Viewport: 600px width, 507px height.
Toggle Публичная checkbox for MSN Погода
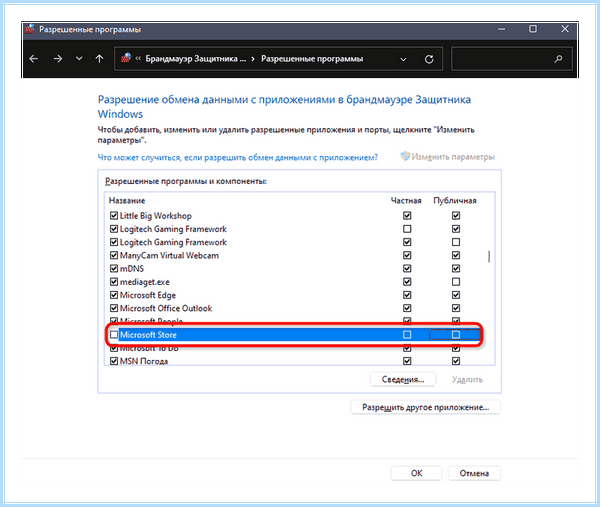click(x=456, y=361)
